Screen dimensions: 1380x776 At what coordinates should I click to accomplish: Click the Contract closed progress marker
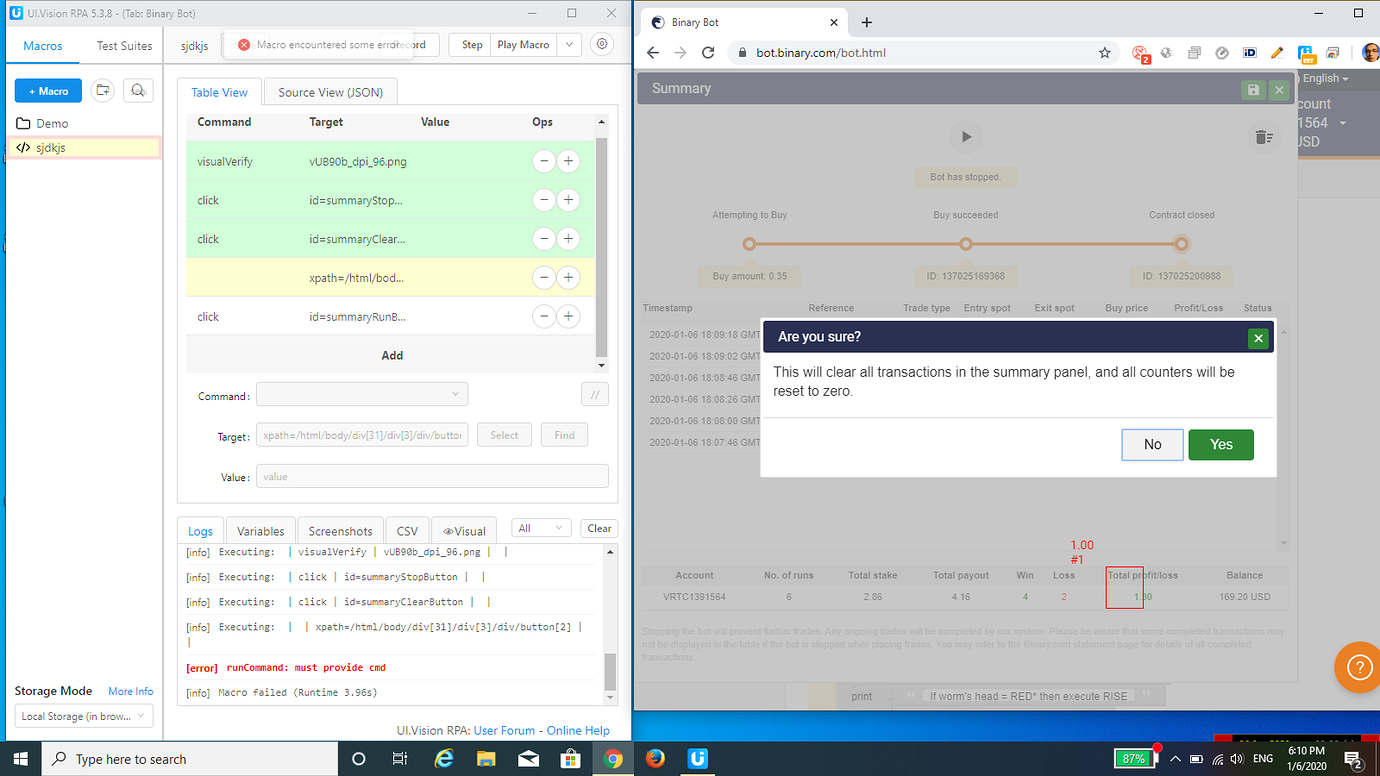(1182, 243)
